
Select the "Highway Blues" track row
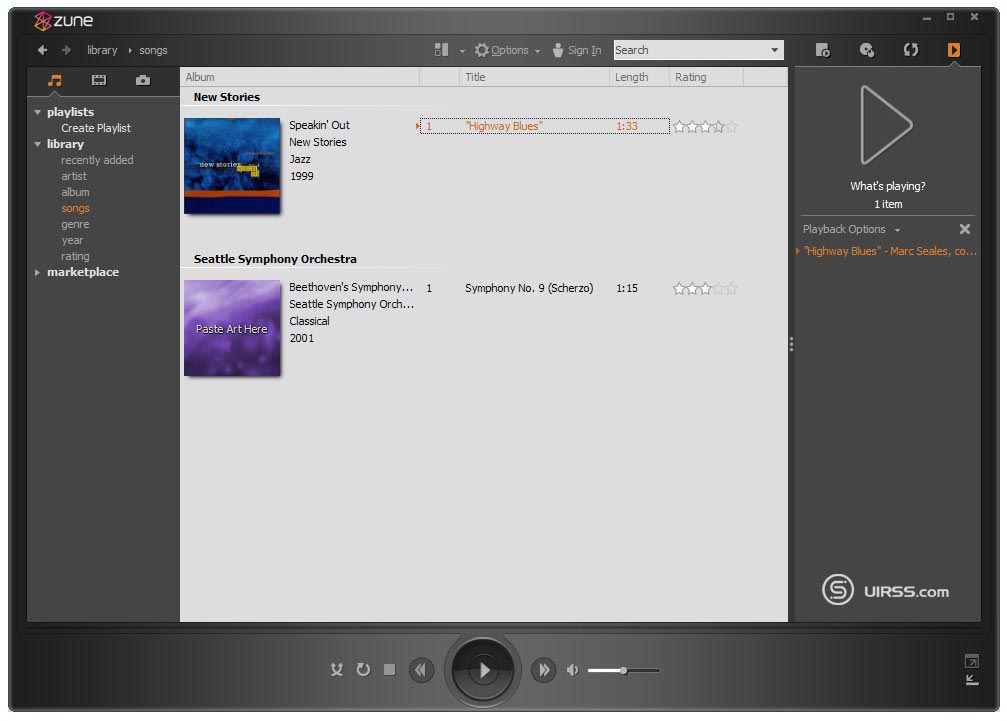[544, 126]
